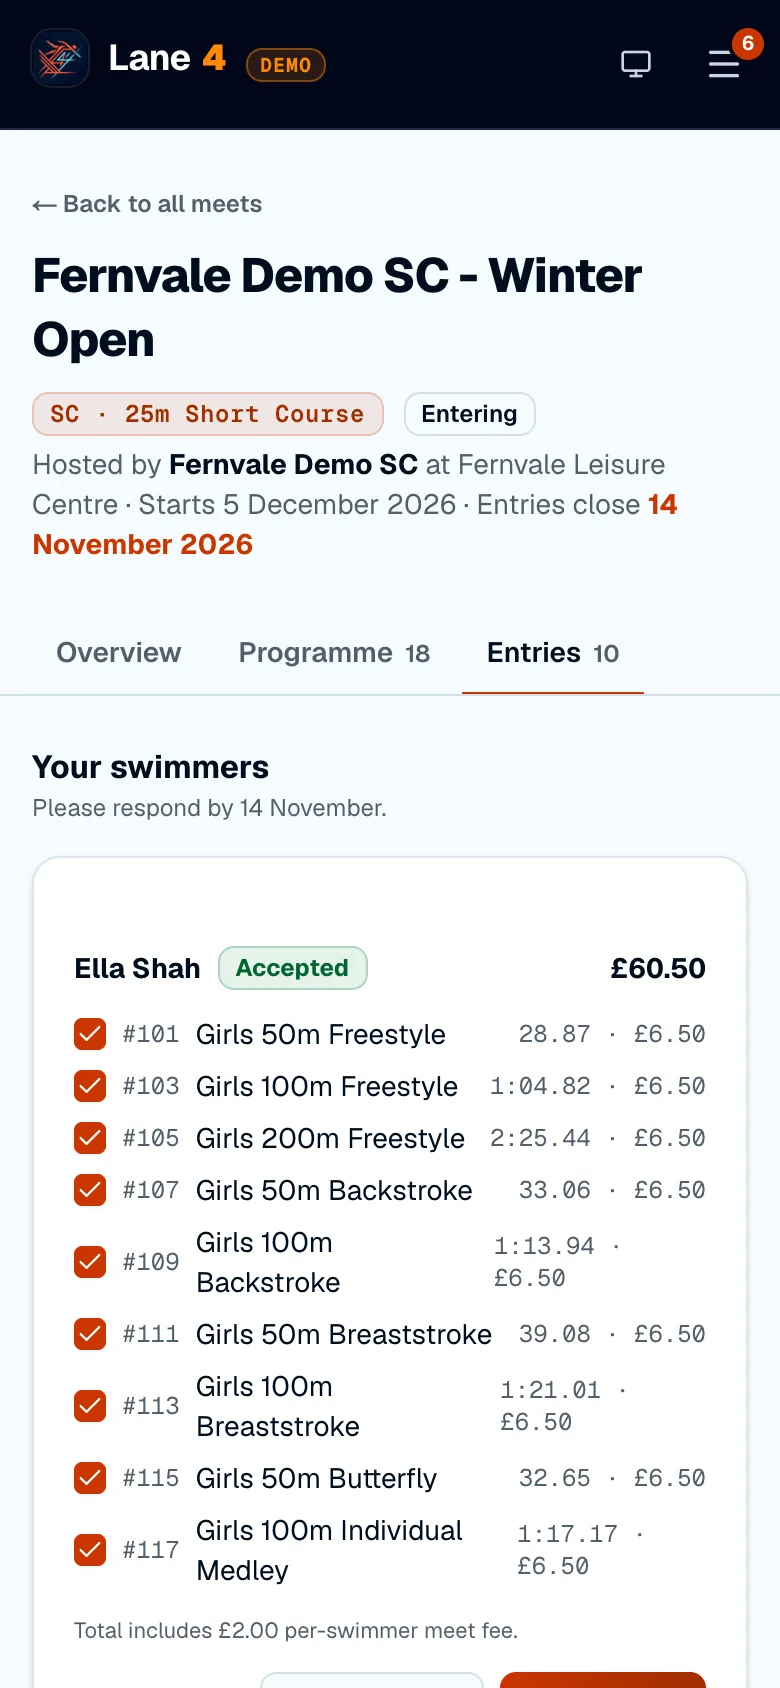Open the Programme tab

coord(334,653)
